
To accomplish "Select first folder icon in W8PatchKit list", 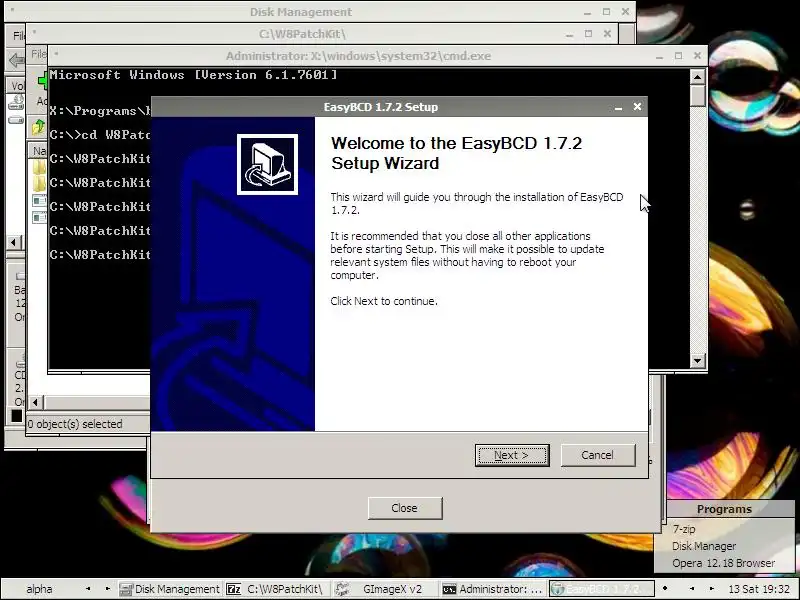I will (x=39, y=167).
